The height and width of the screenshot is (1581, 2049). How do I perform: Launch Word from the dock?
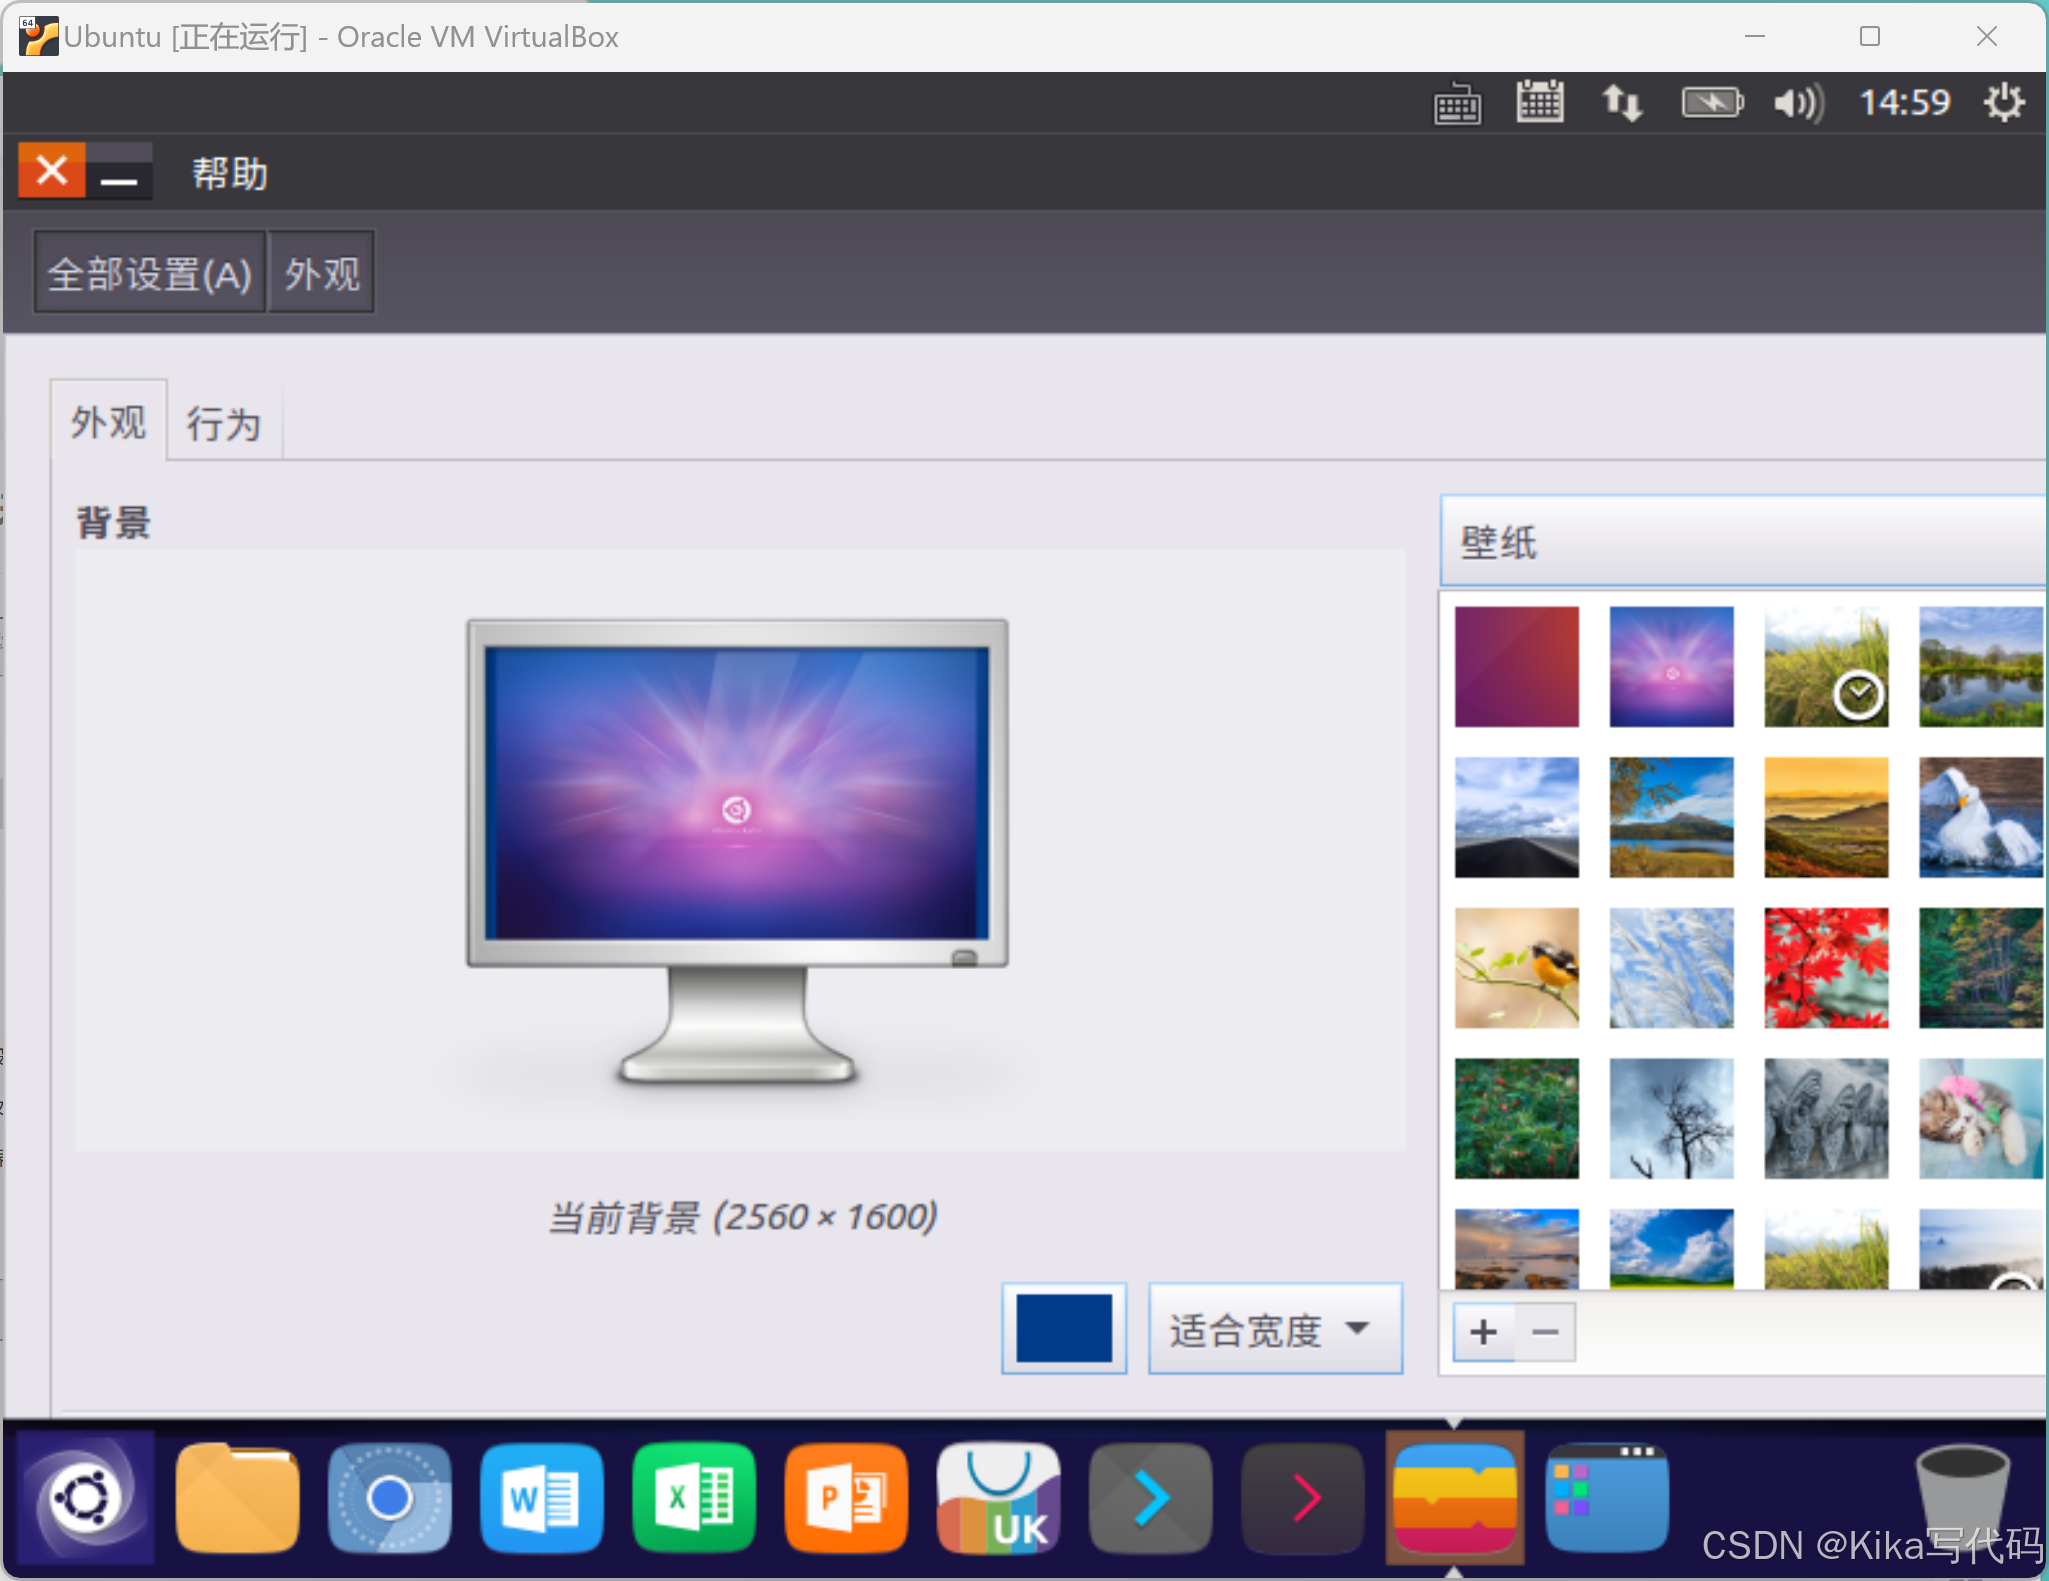[x=541, y=1497]
